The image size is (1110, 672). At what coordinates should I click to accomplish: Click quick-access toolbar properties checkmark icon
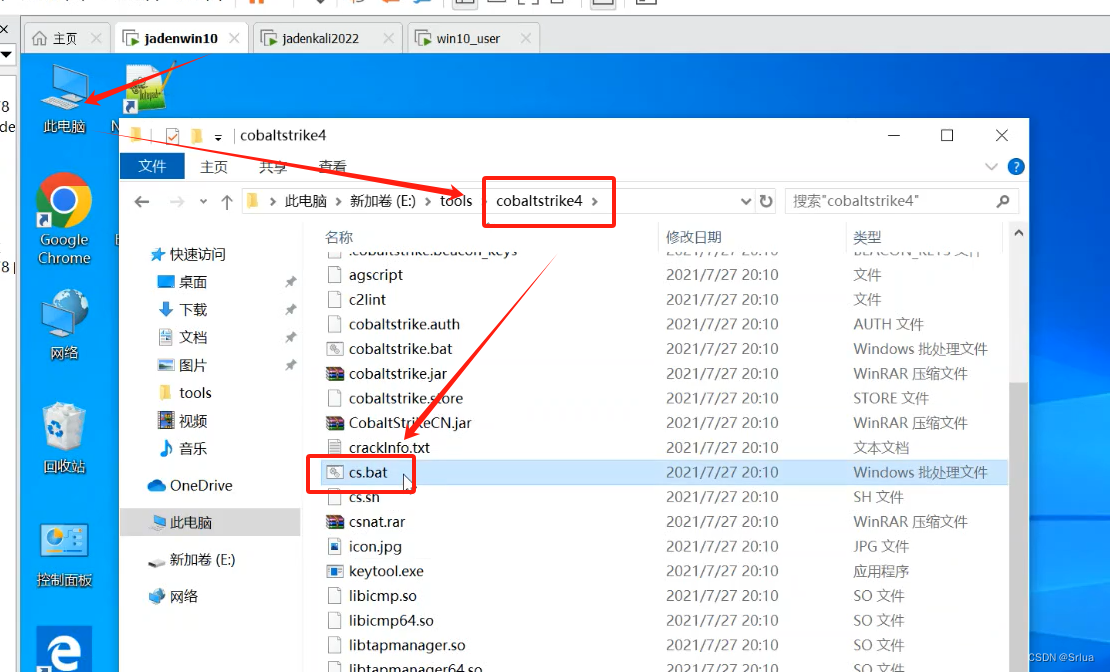point(172,135)
